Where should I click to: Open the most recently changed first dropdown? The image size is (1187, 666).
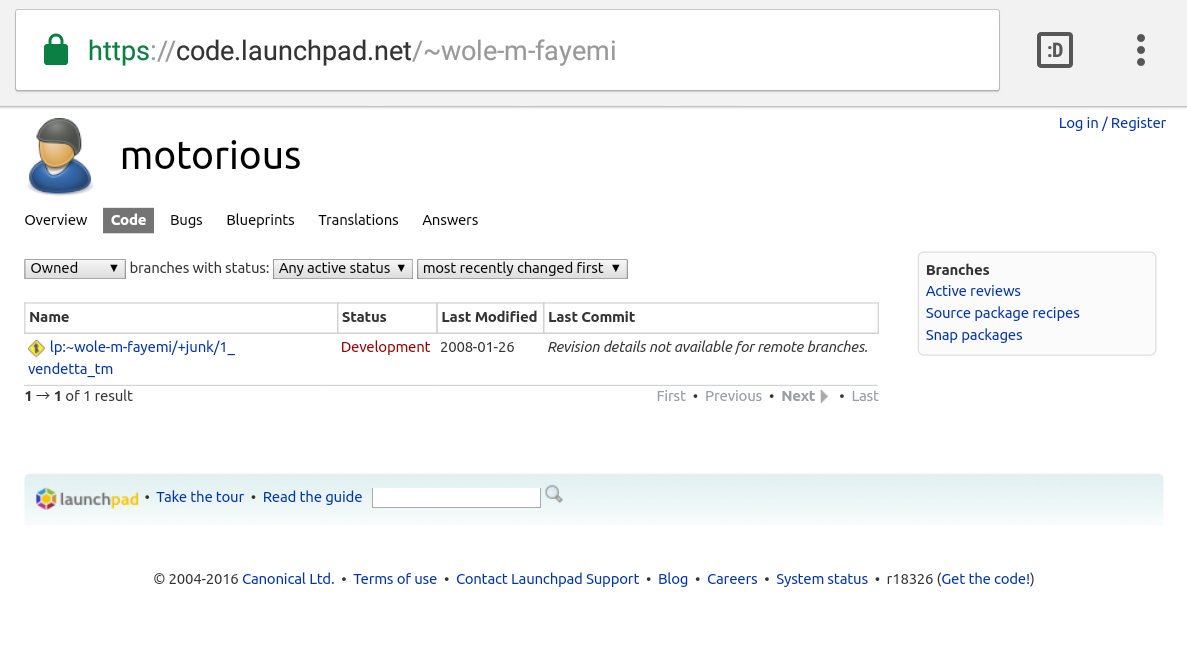pos(522,269)
